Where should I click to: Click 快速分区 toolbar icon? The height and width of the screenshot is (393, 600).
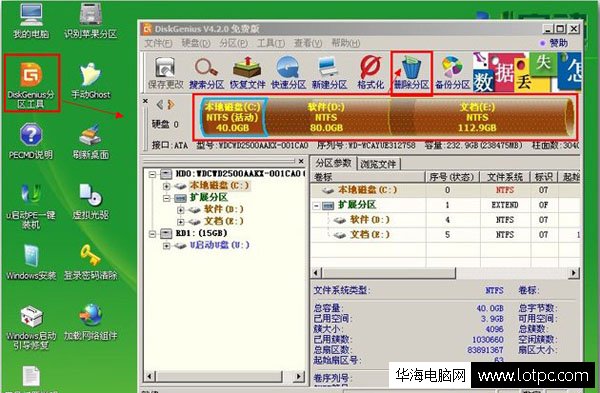pyautogui.click(x=289, y=73)
